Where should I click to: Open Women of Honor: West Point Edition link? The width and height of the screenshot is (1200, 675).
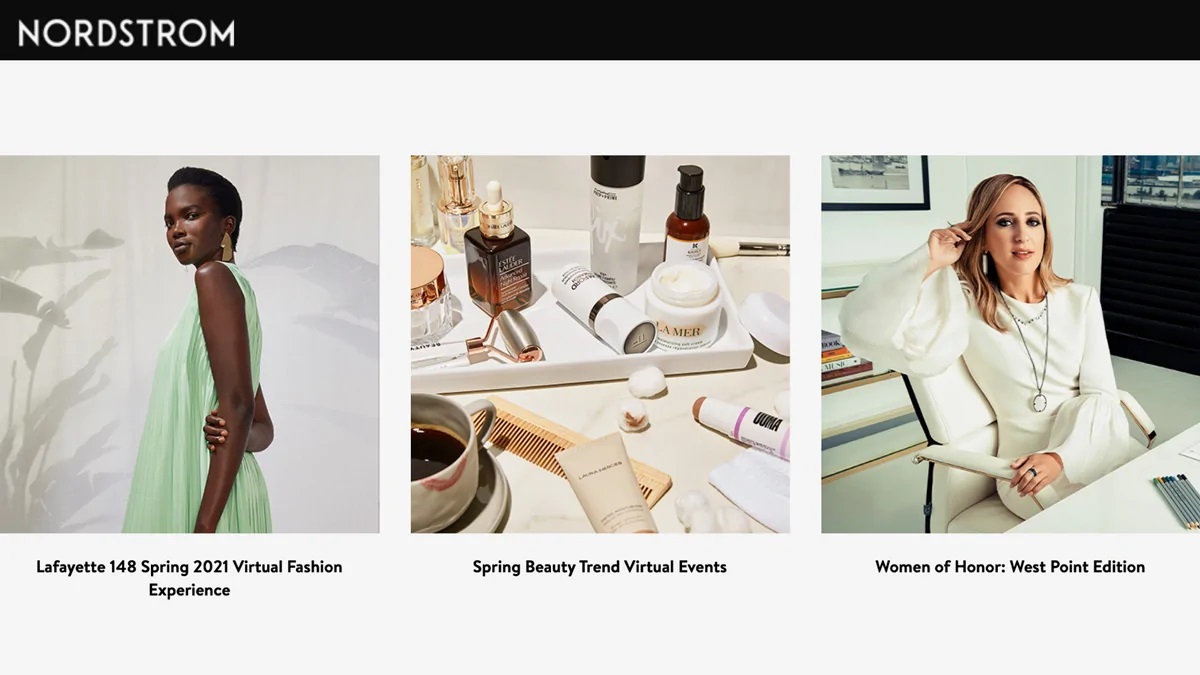[1010, 567]
